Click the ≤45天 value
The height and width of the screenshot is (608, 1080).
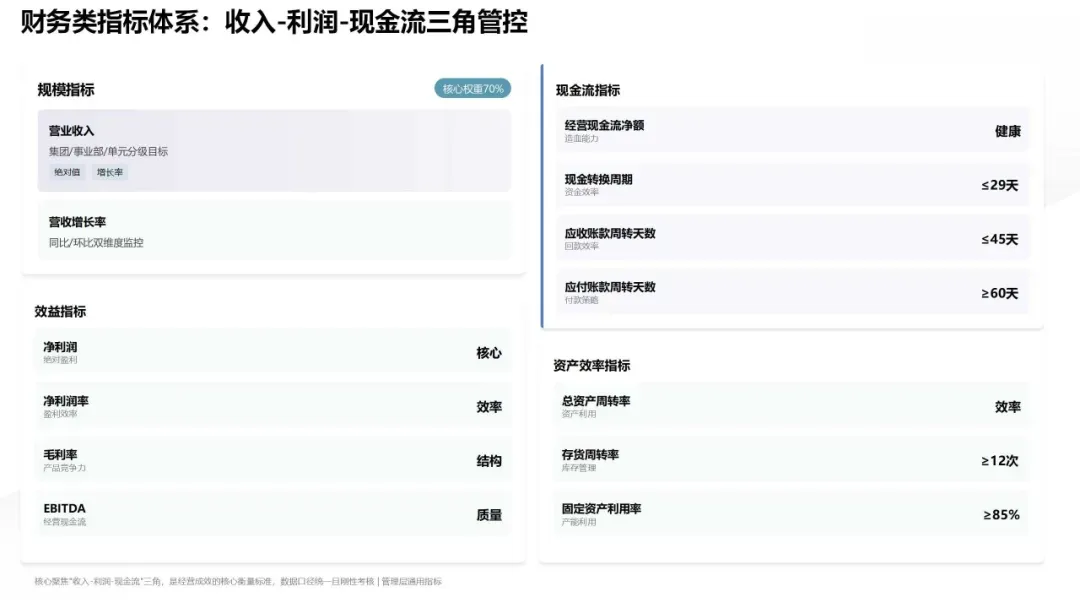point(999,239)
